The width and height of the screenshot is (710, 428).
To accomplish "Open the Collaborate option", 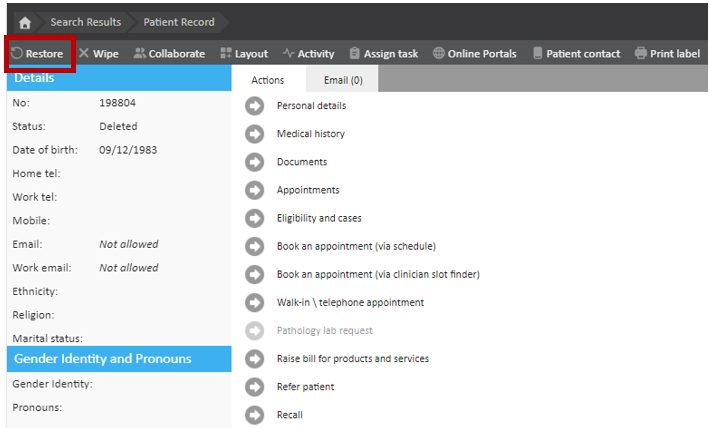I will click(x=169, y=54).
